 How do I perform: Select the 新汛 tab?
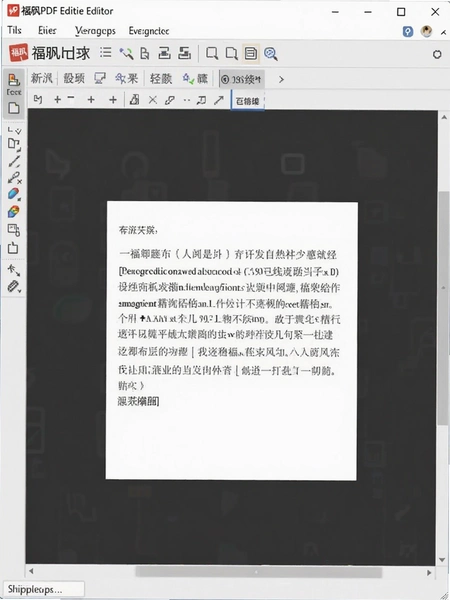click(x=41, y=78)
